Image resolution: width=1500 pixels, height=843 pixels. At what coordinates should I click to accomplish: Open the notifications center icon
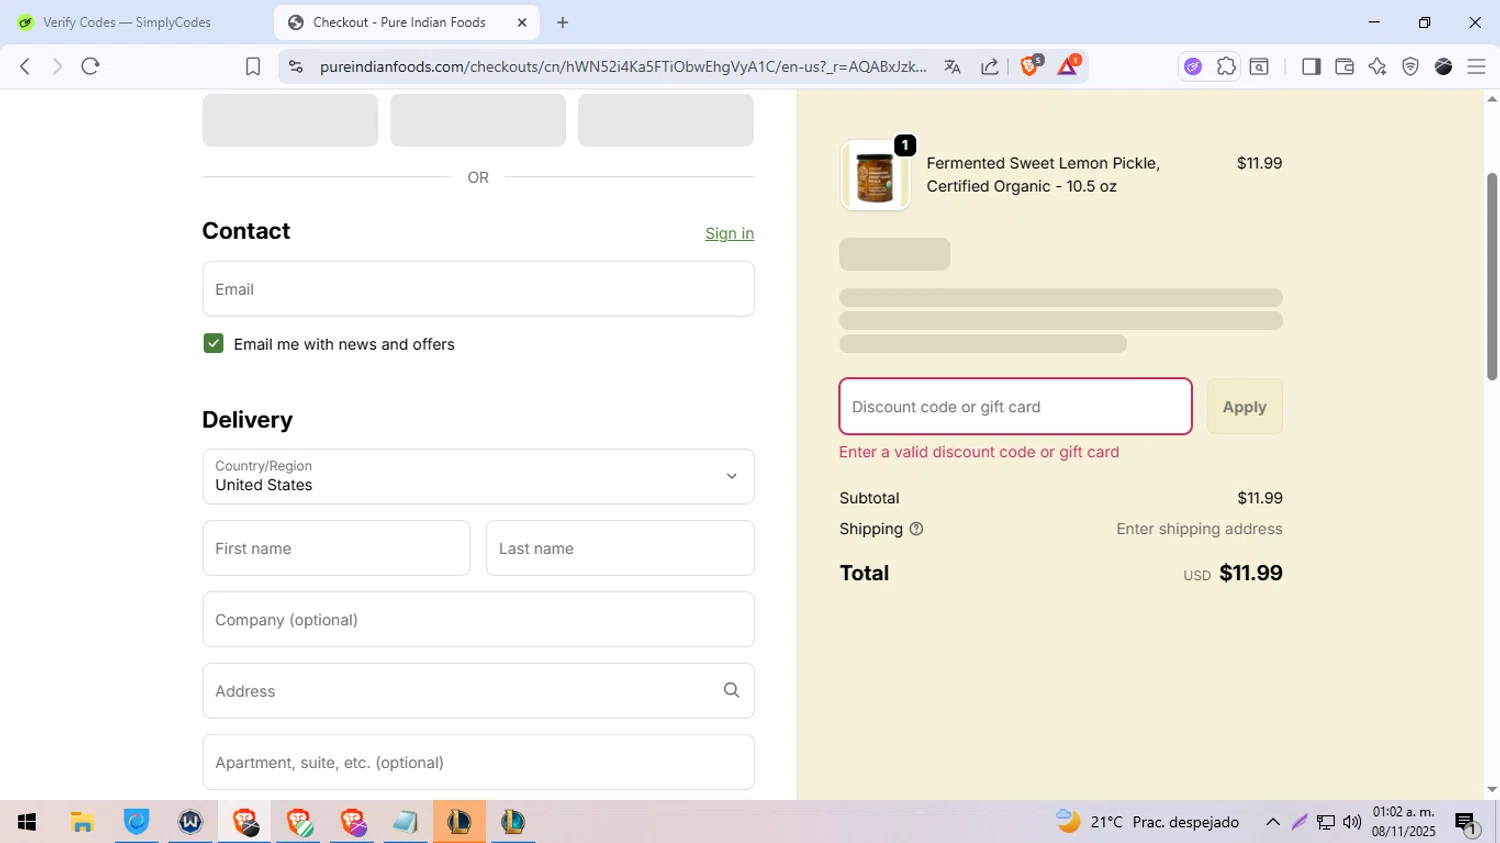pyautogui.click(x=1467, y=823)
